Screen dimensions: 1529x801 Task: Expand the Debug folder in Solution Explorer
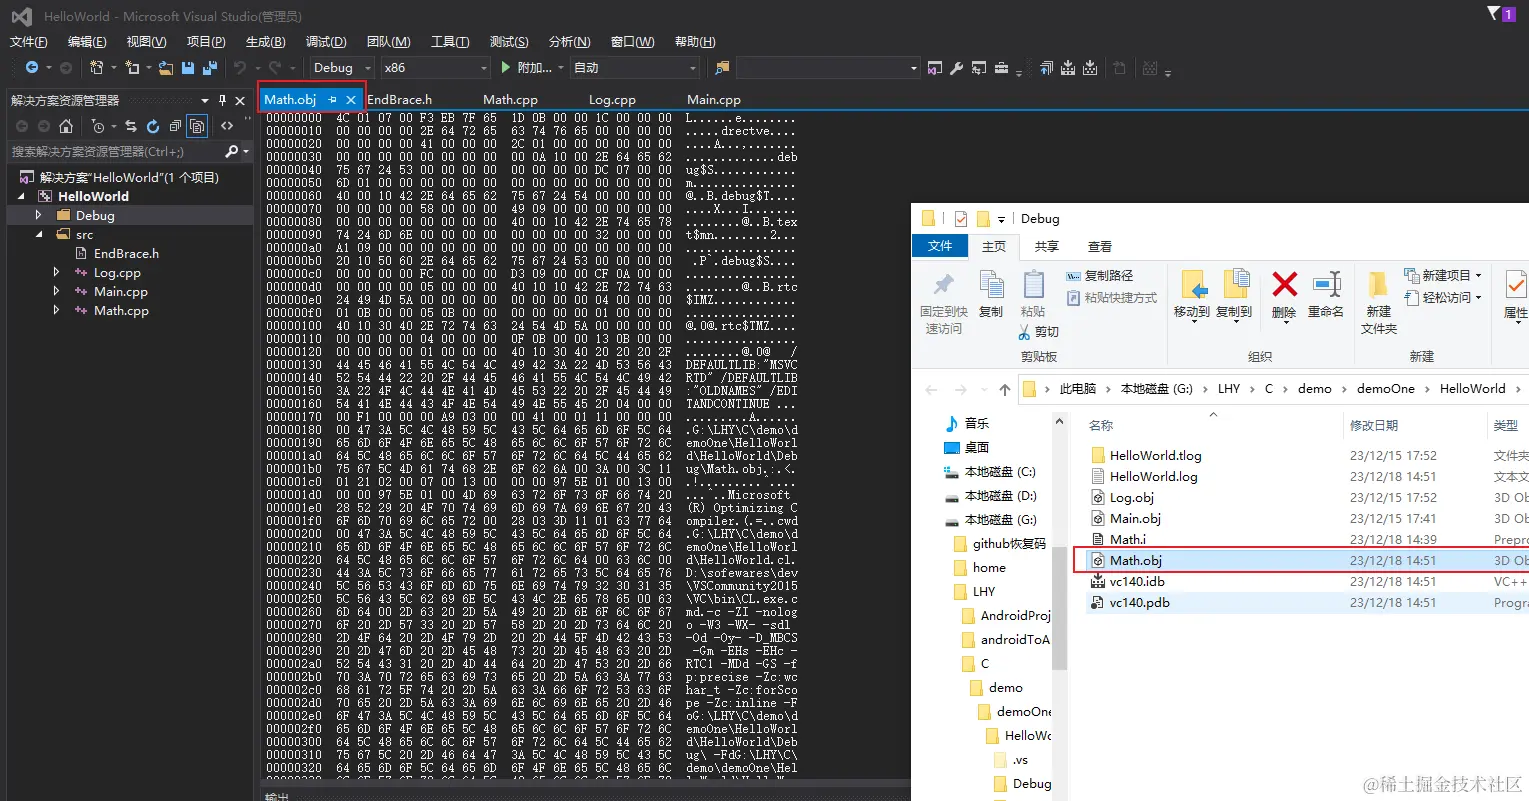pyautogui.click(x=39, y=215)
